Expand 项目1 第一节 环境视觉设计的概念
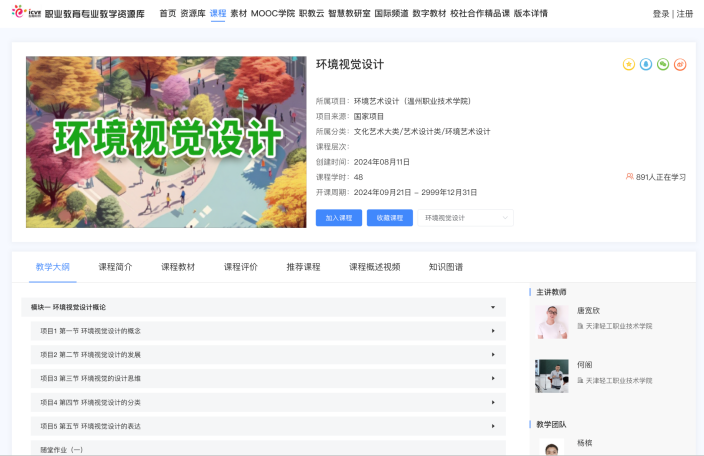The height and width of the screenshot is (456, 704). click(492, 330)
